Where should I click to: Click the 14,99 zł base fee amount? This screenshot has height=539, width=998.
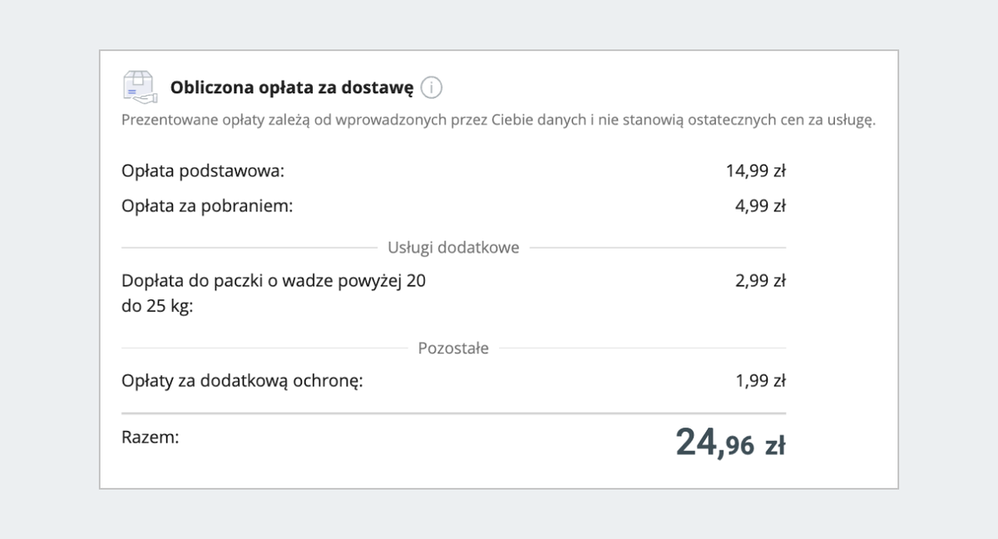point(755,171)
